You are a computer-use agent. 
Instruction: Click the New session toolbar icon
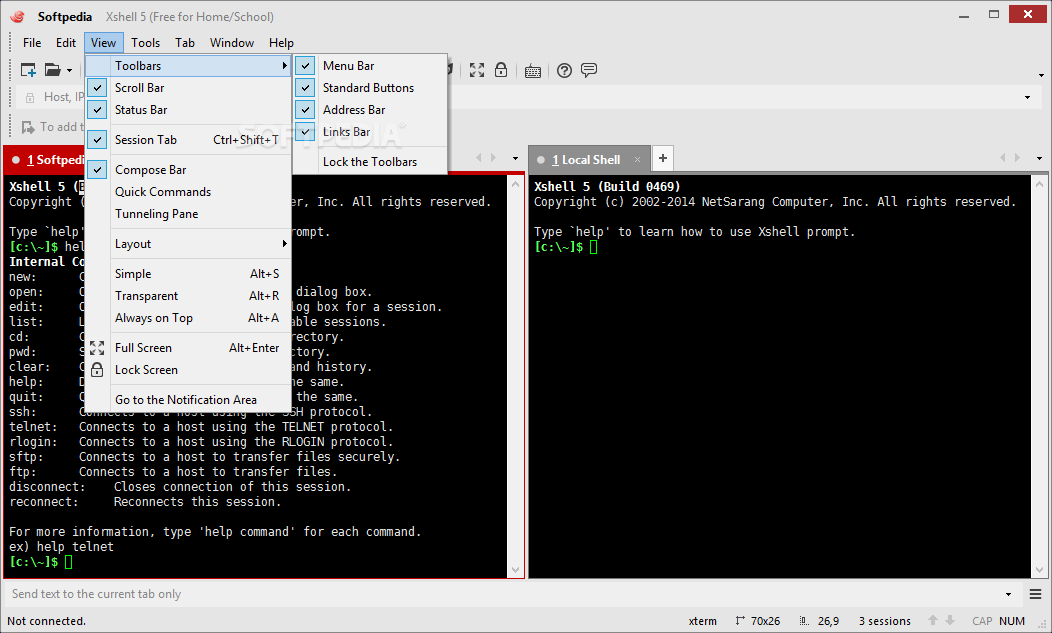tap(28, 70)
